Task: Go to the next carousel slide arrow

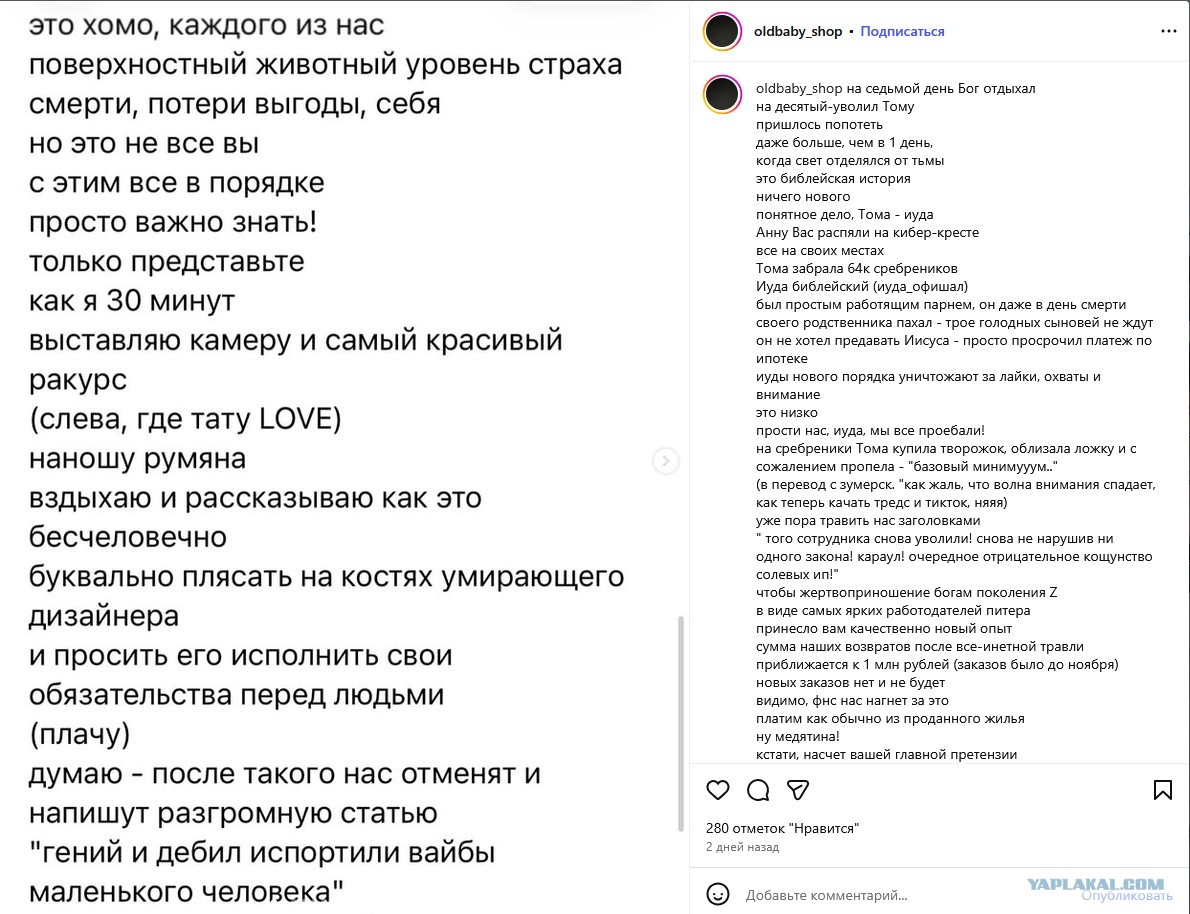Action: [x=666, y=461]
